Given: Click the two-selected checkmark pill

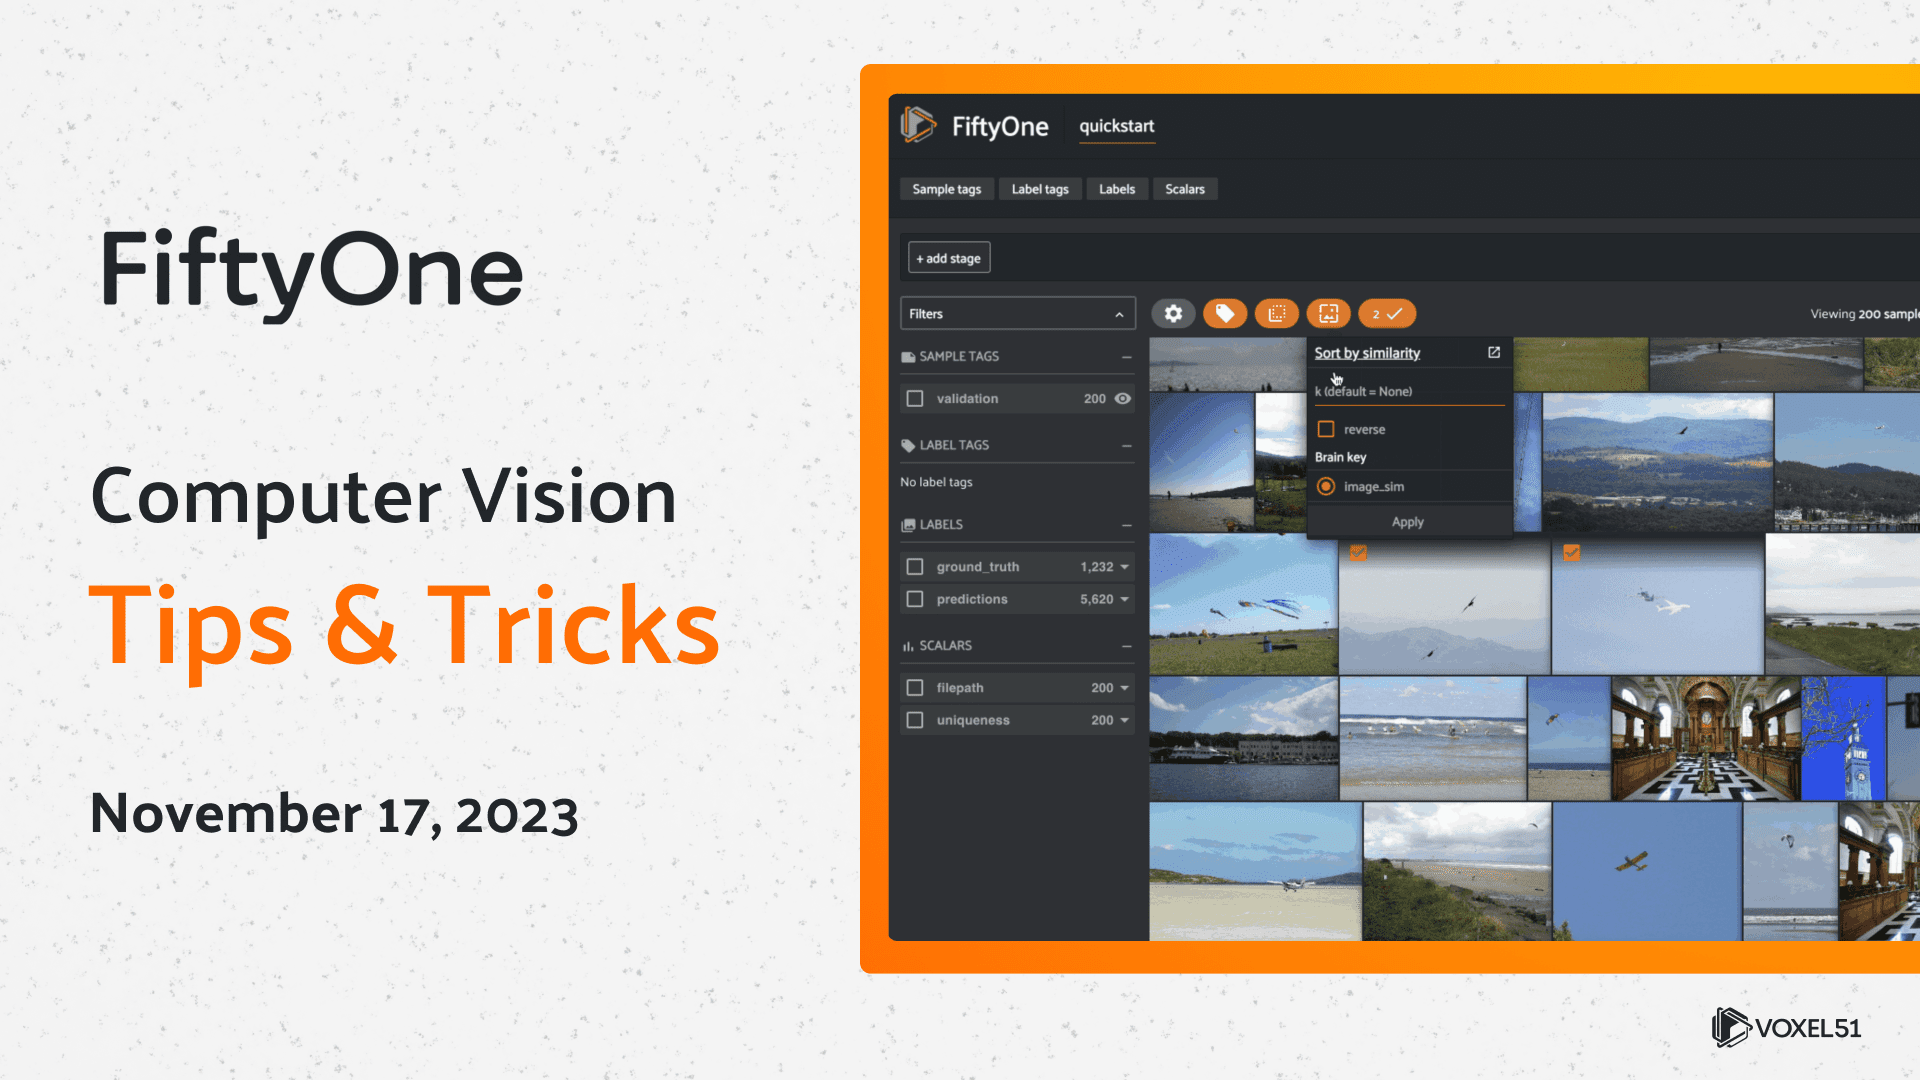Looking at the screenshot, I should pyautogui.click(x=1387, y=314).
